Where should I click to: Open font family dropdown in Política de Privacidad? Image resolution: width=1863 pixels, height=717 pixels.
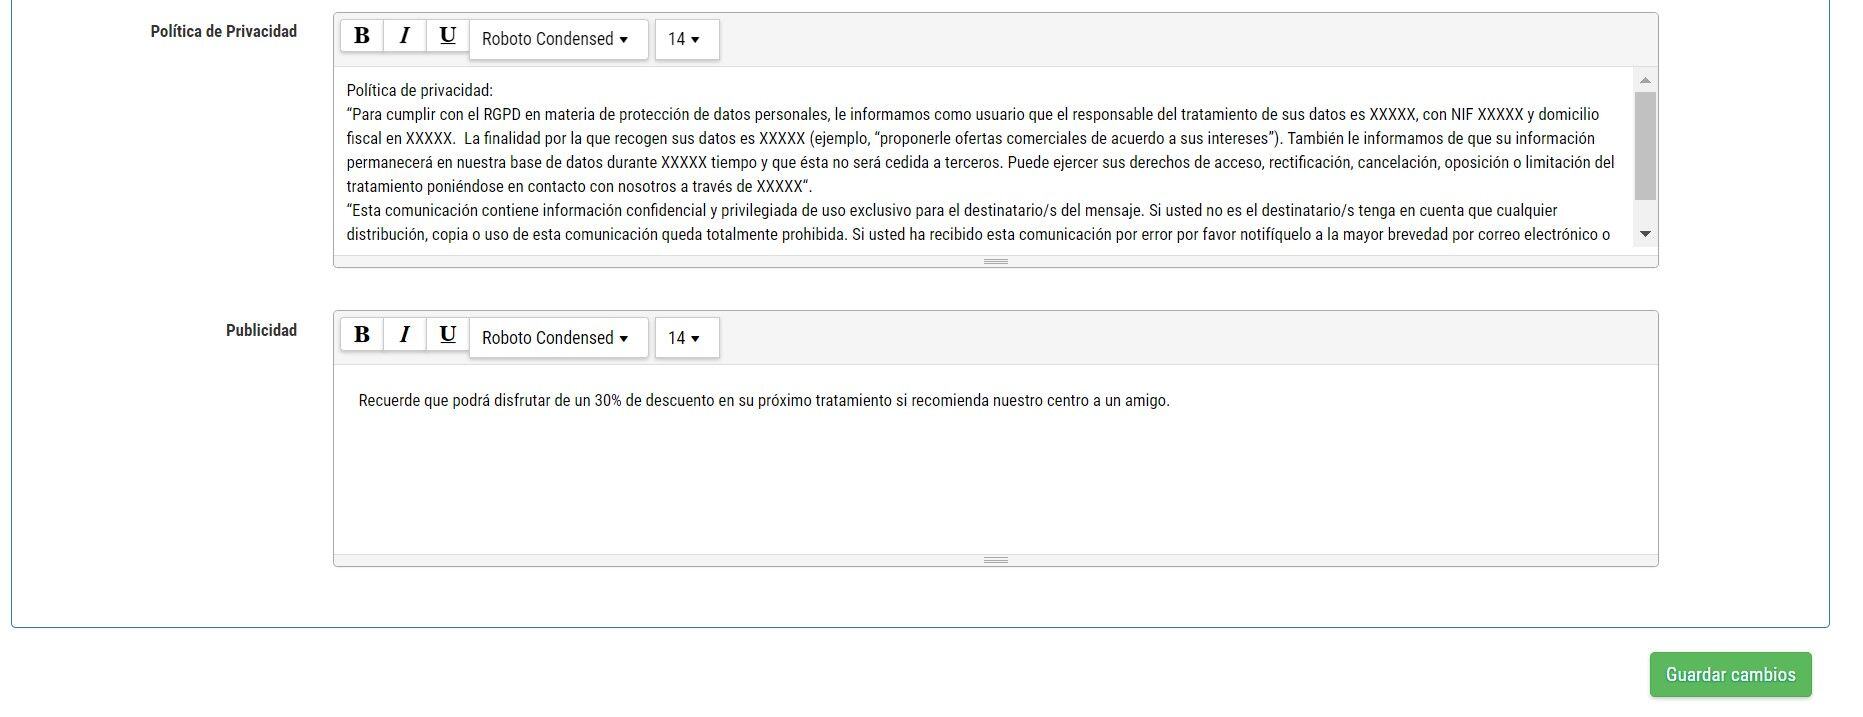tap(558, 39)
